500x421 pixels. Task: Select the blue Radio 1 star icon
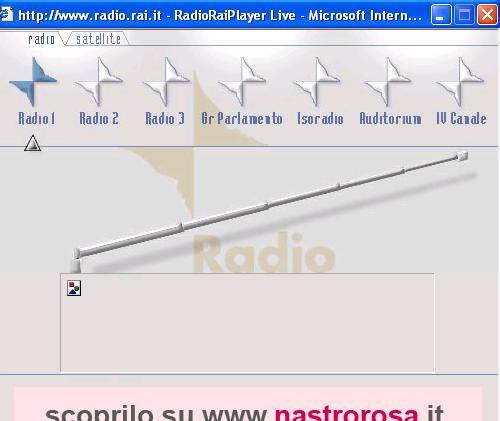[x=33, y=81]
